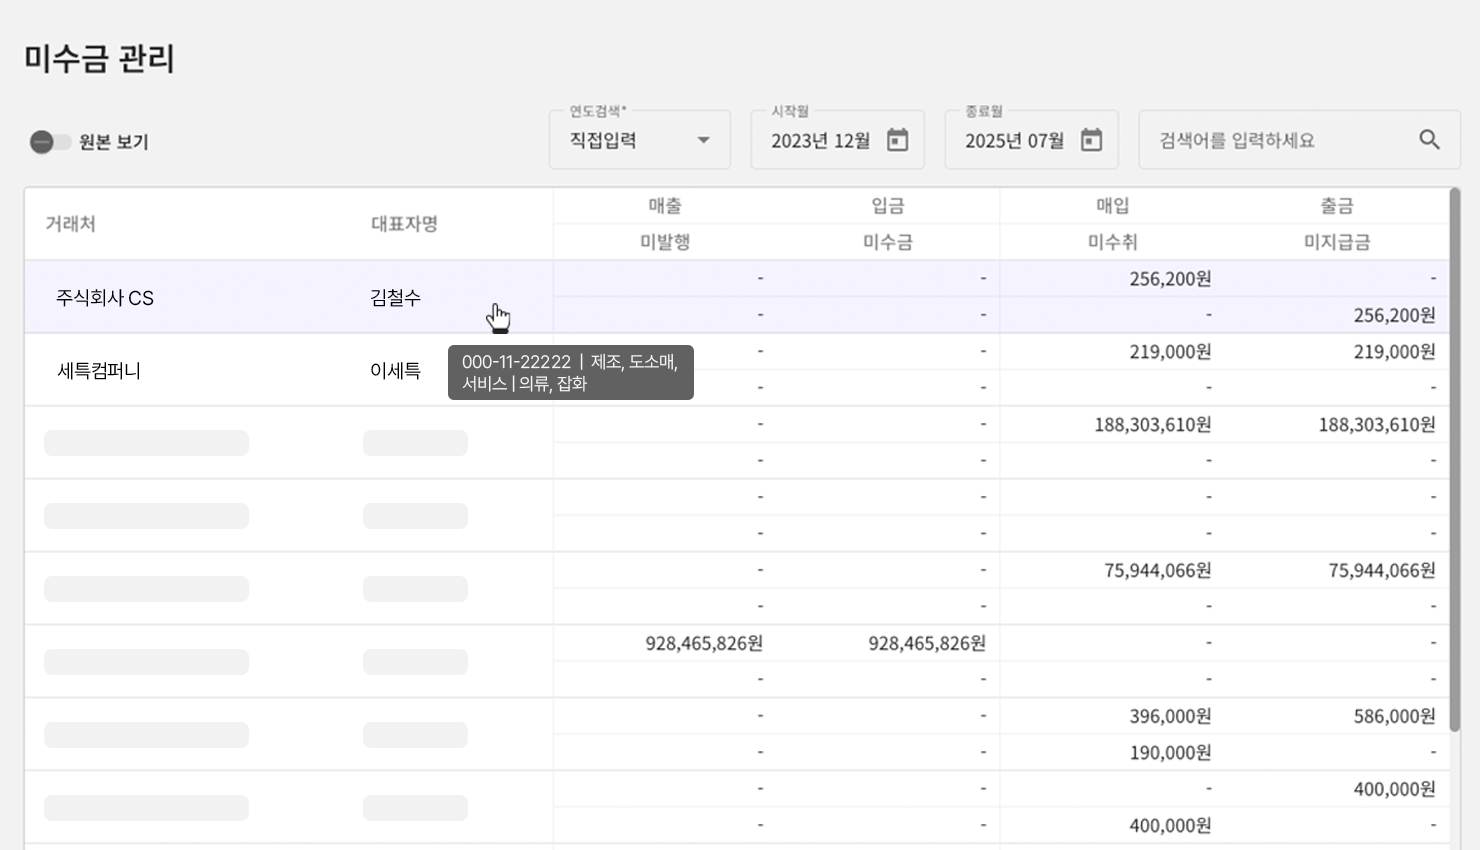Click 256,200원 in the 미지급금 row
The width and height of the screenshot is (1480, 850).
(1394, 315)
